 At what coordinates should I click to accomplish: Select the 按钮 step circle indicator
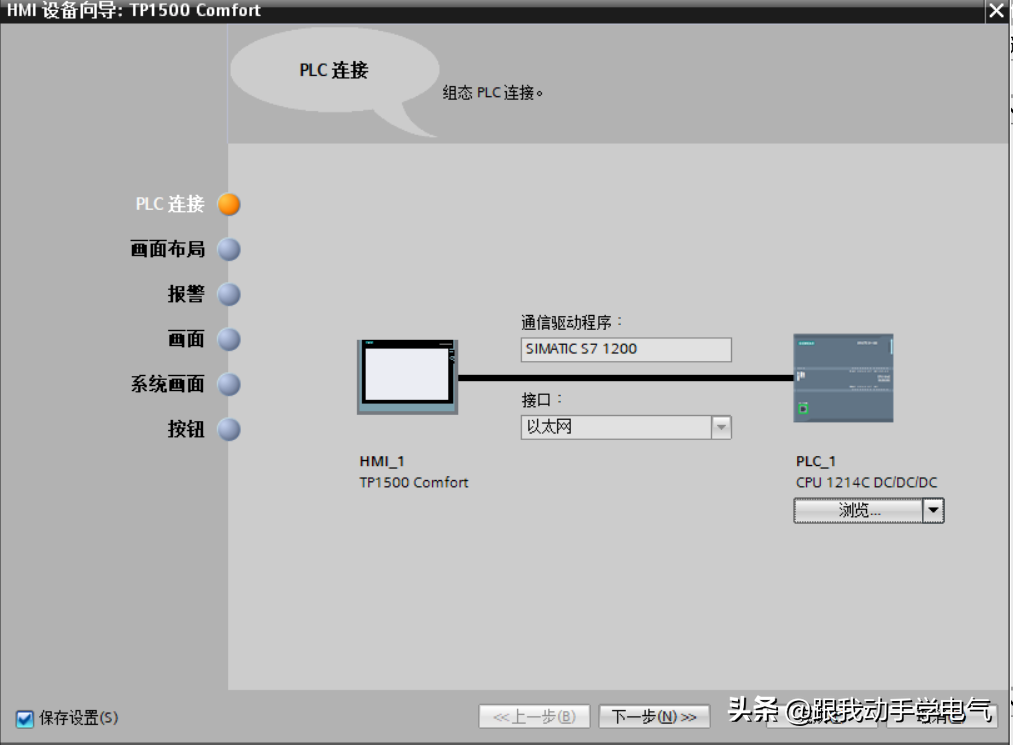229,429
